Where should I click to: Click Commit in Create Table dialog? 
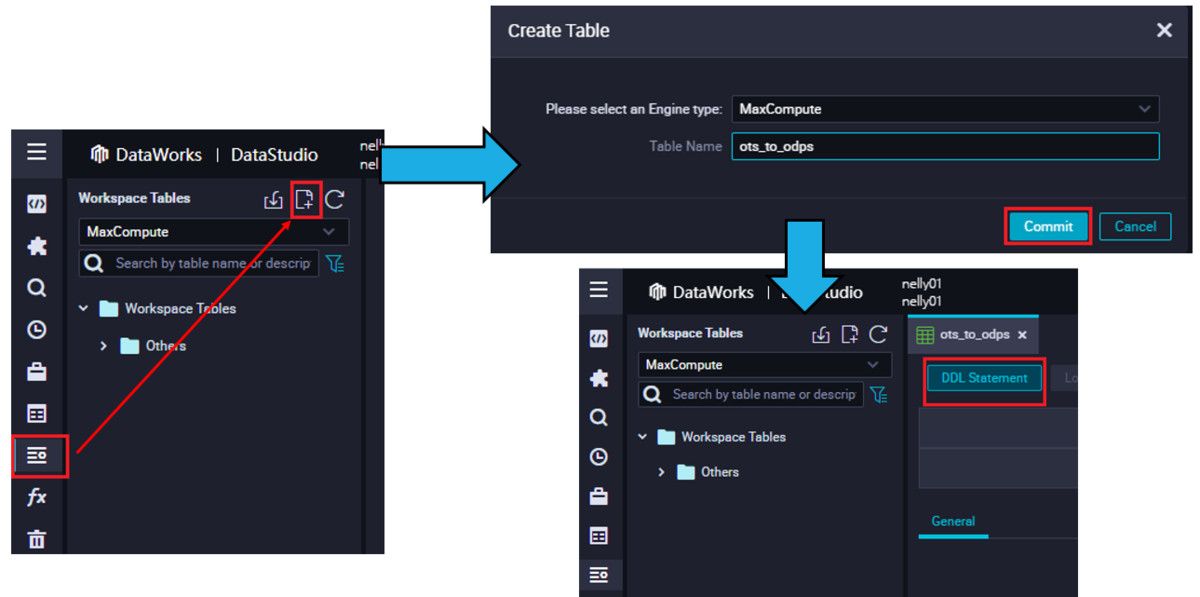1048,226
